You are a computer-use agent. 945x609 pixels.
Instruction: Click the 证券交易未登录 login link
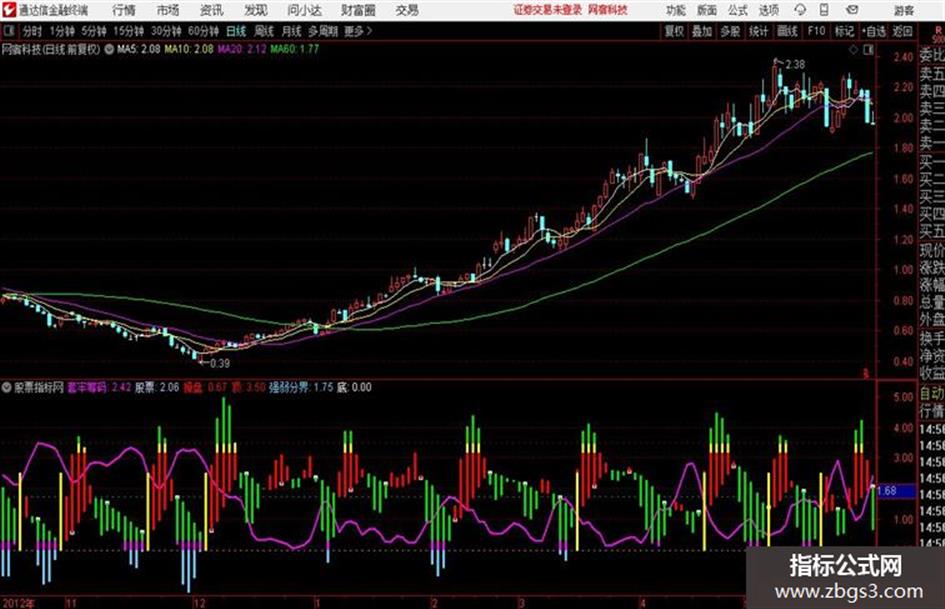(548, 10)
